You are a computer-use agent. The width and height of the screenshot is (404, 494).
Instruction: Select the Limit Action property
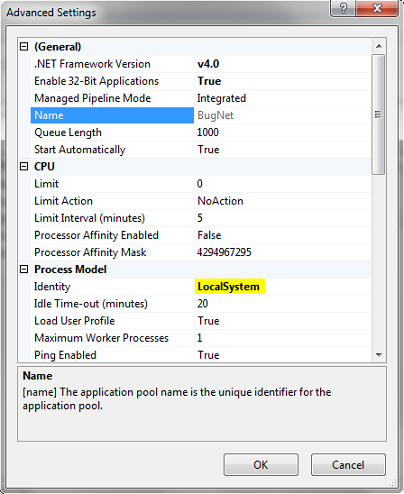[x=63, y=201]
